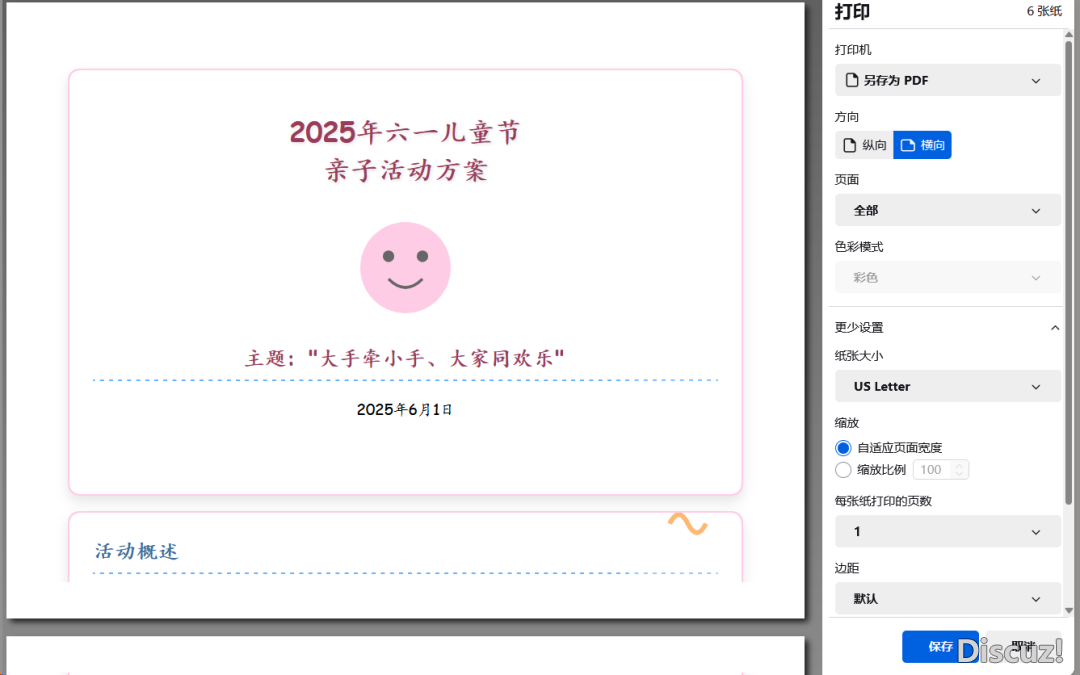Expand the 纸张大小 US Letter dropdown

point(947,386)
